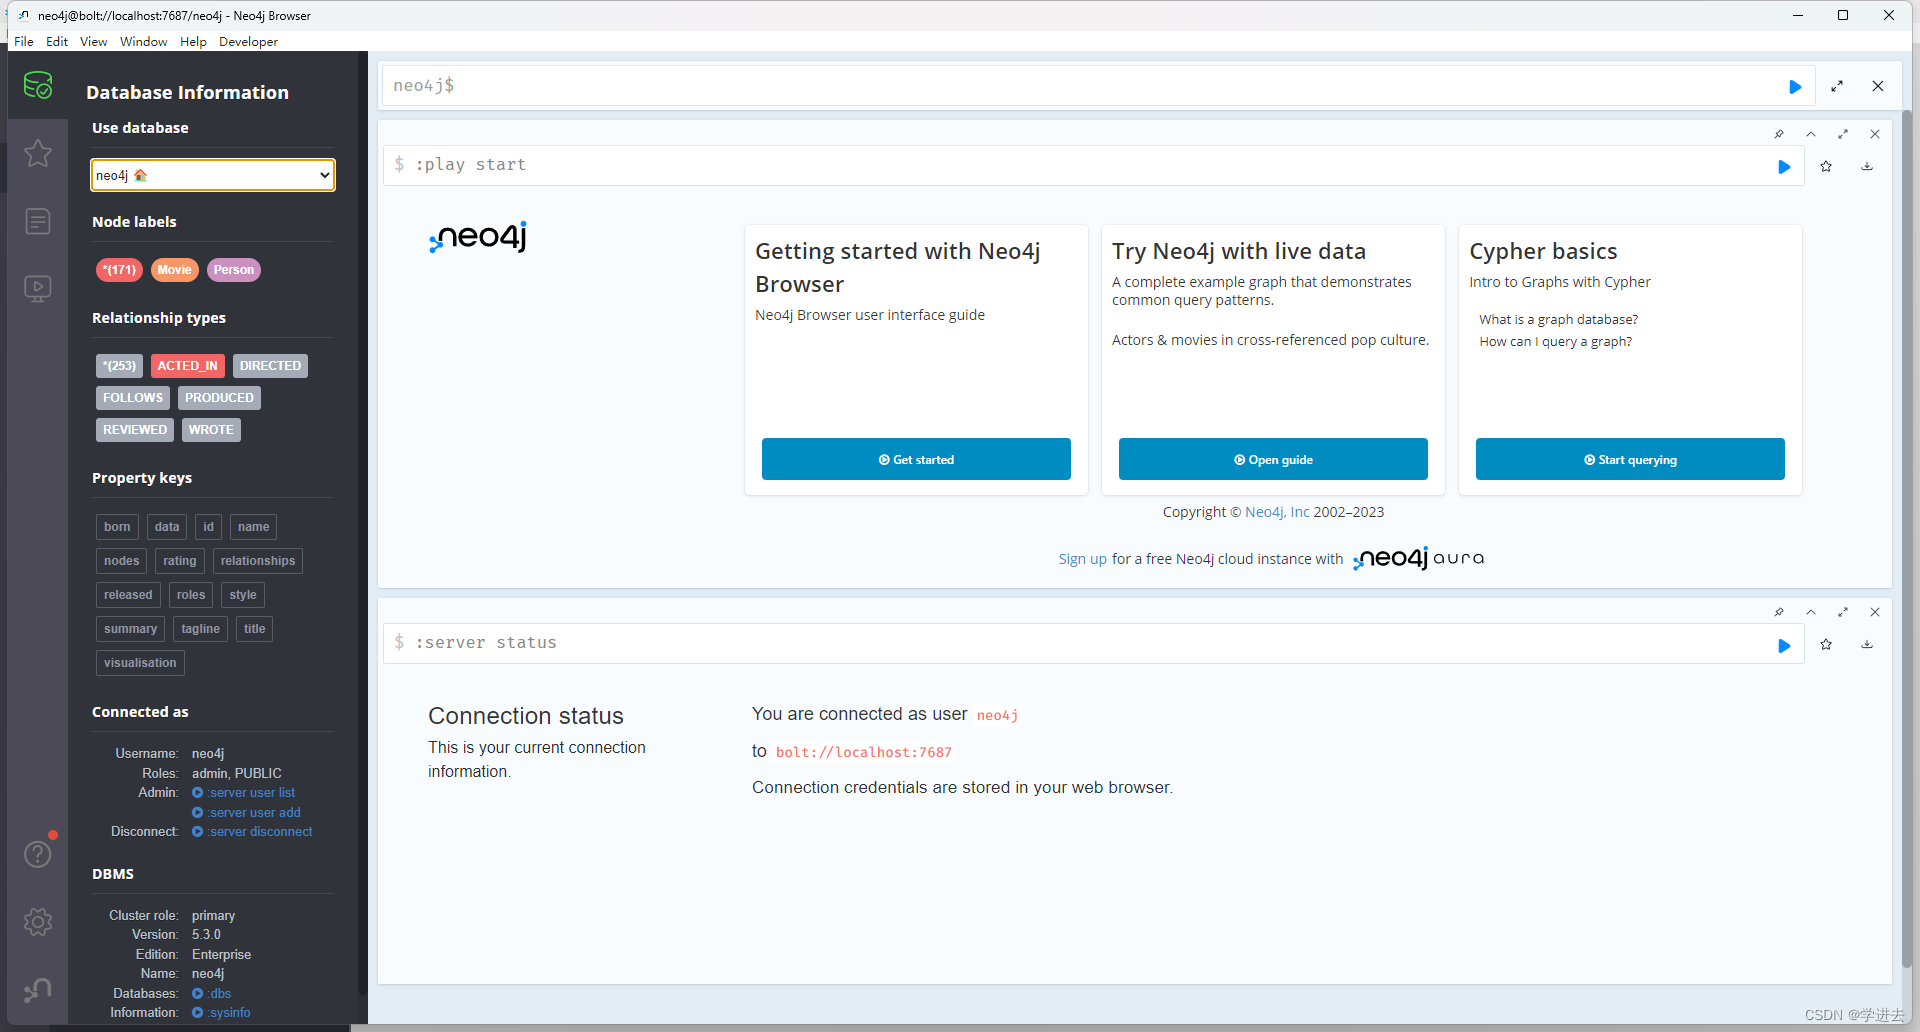This screenshot has width=1920, height=1032.
Task: Close the :server status frame
Action: click(1875, 612)
